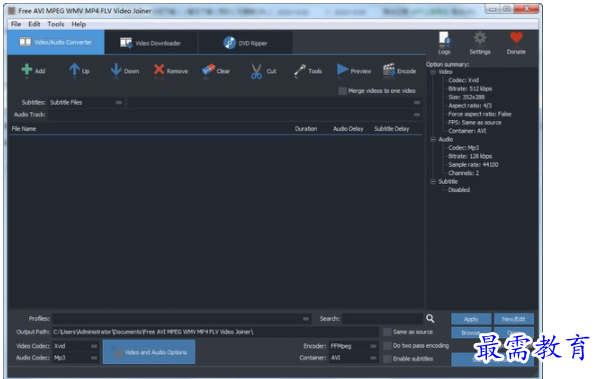
Task: Move the selected file Down
Action: click(x=116, y=70)
